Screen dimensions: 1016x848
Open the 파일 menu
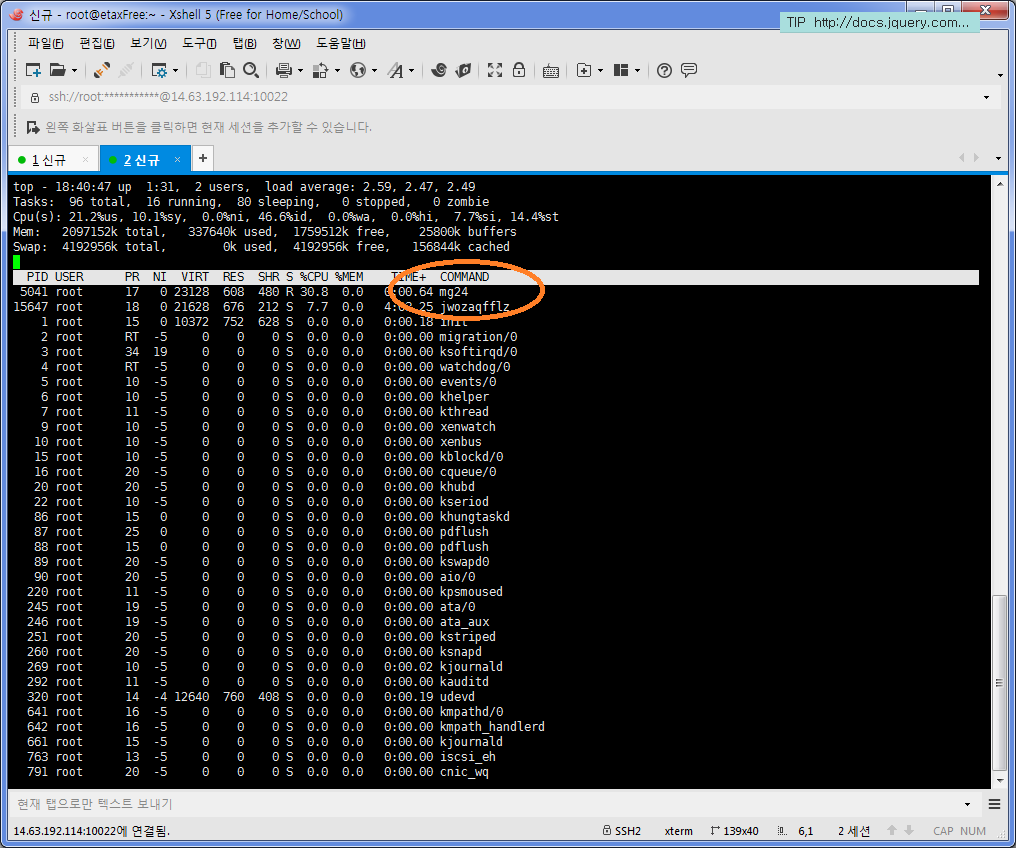[x=45, y=43]
